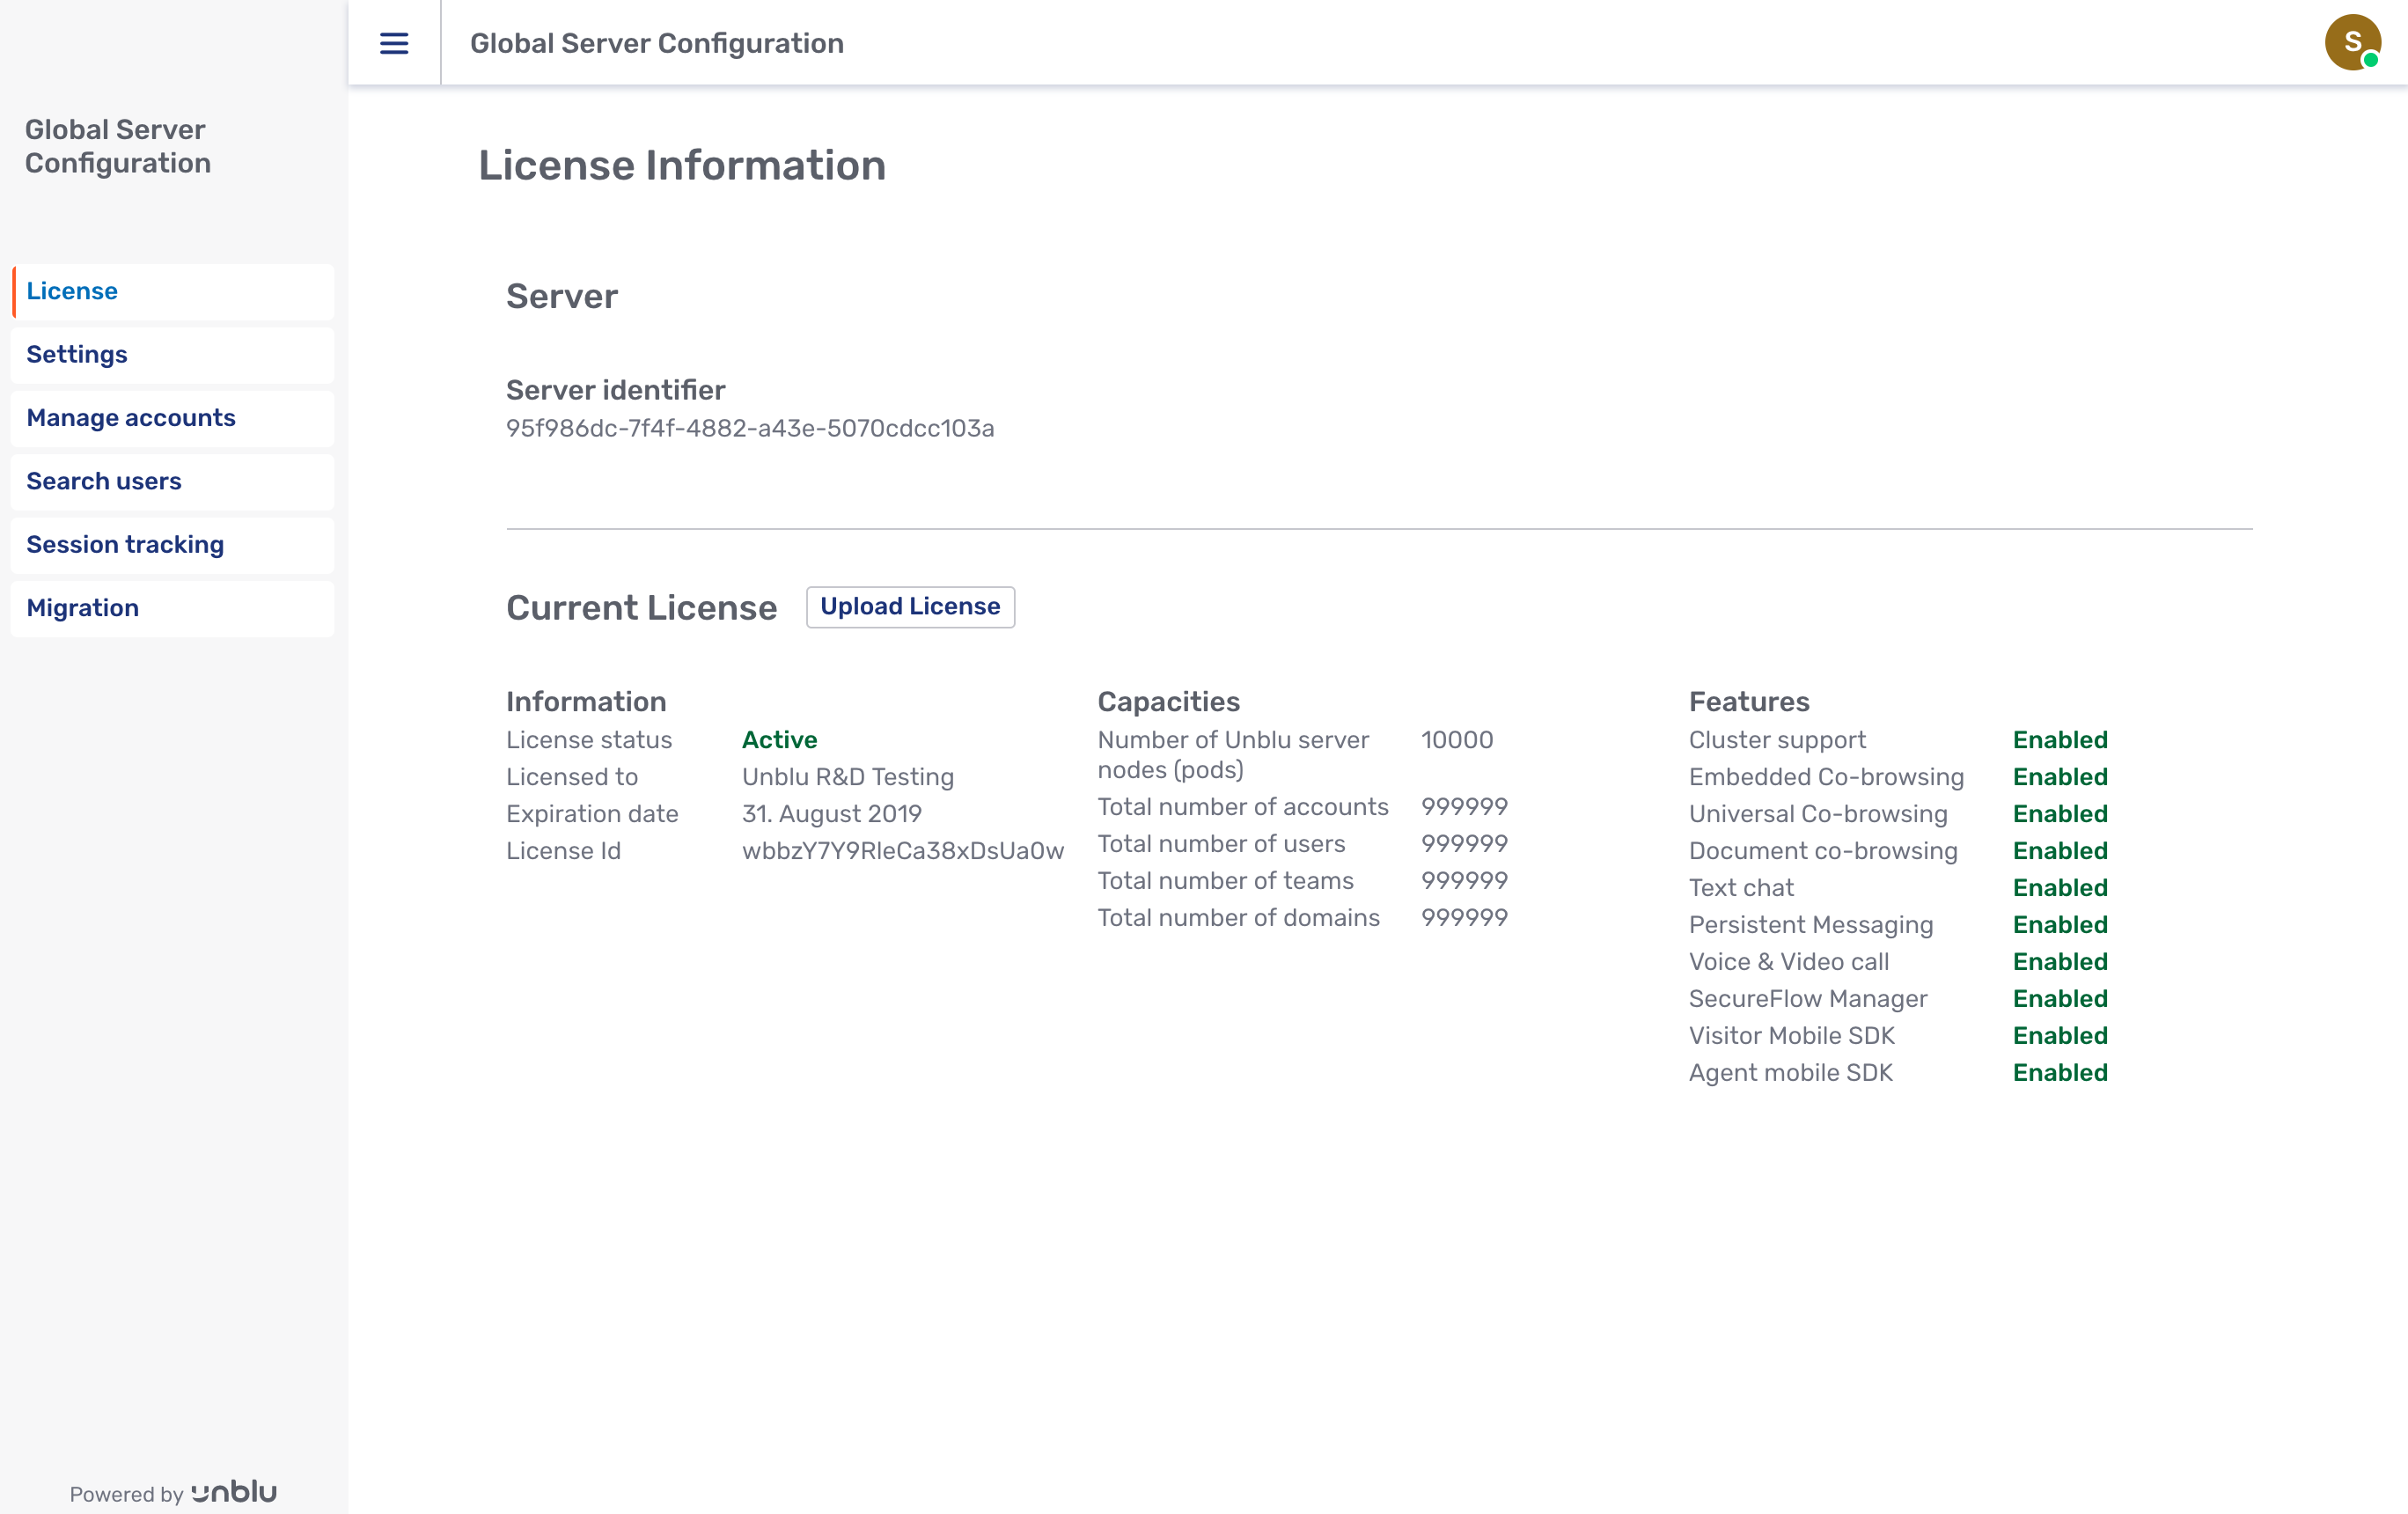Open Search users
The width and height of the screenshot is (2408, 1514).
click(x=103, y=481)
